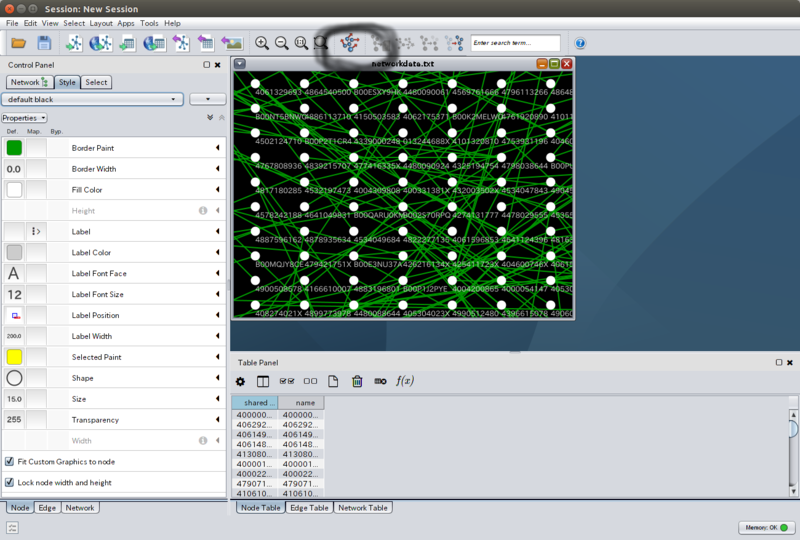Export network toolbar icon
This screenshot has width=800, height=540.
(x=181, y=43)
